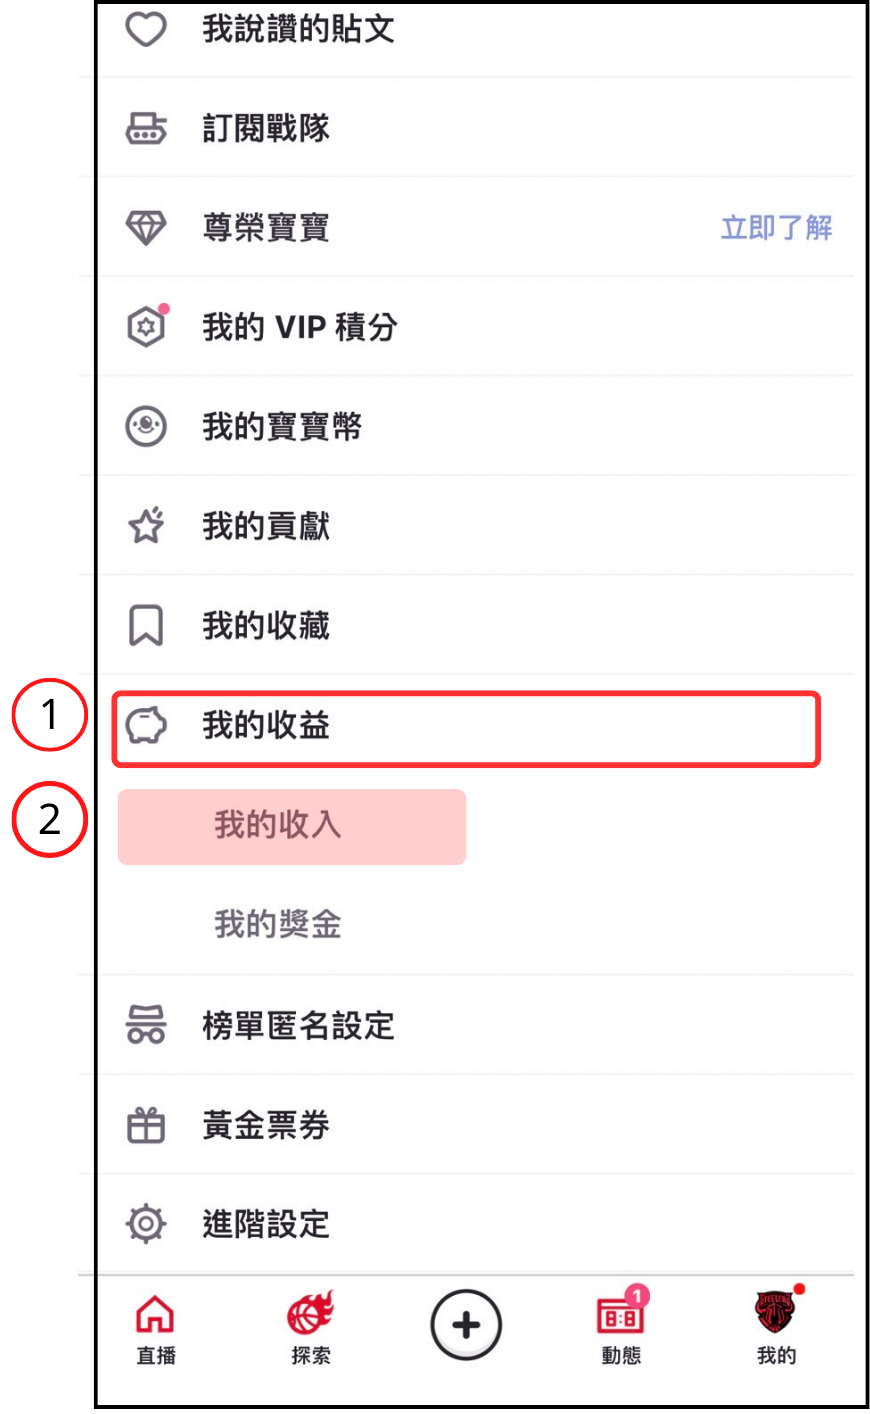Collapse the 我的收益 menu row
The image size is (870, 1414).
pyautogui.click(x=465, y=729)
